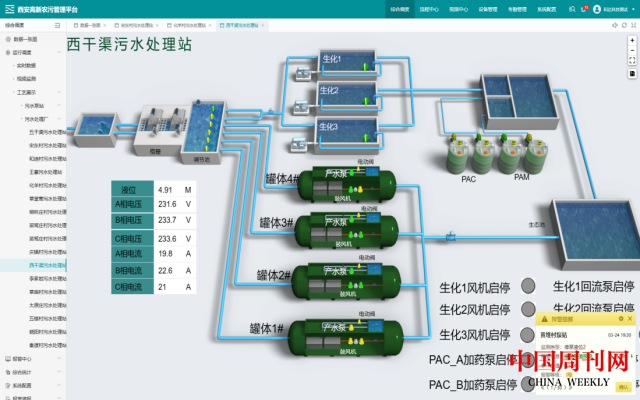Viewport: 640px width, 400px height.
Task: Switch to the 数据一张图 tab
Action: tap(90, 25)
